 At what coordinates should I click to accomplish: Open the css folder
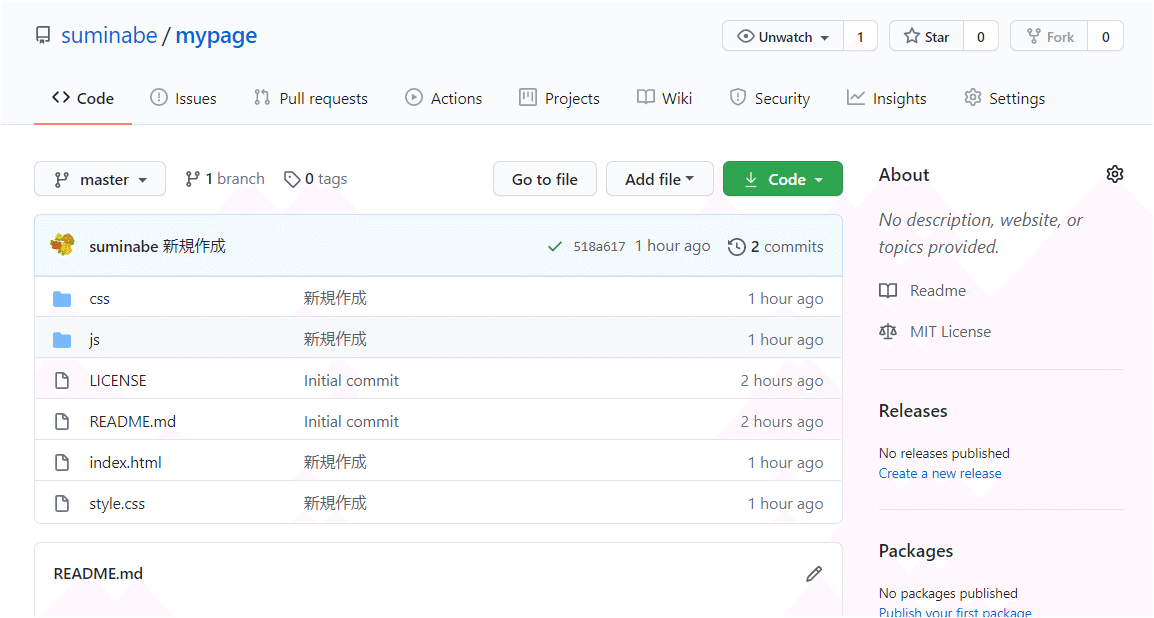[x=99, y=299]
